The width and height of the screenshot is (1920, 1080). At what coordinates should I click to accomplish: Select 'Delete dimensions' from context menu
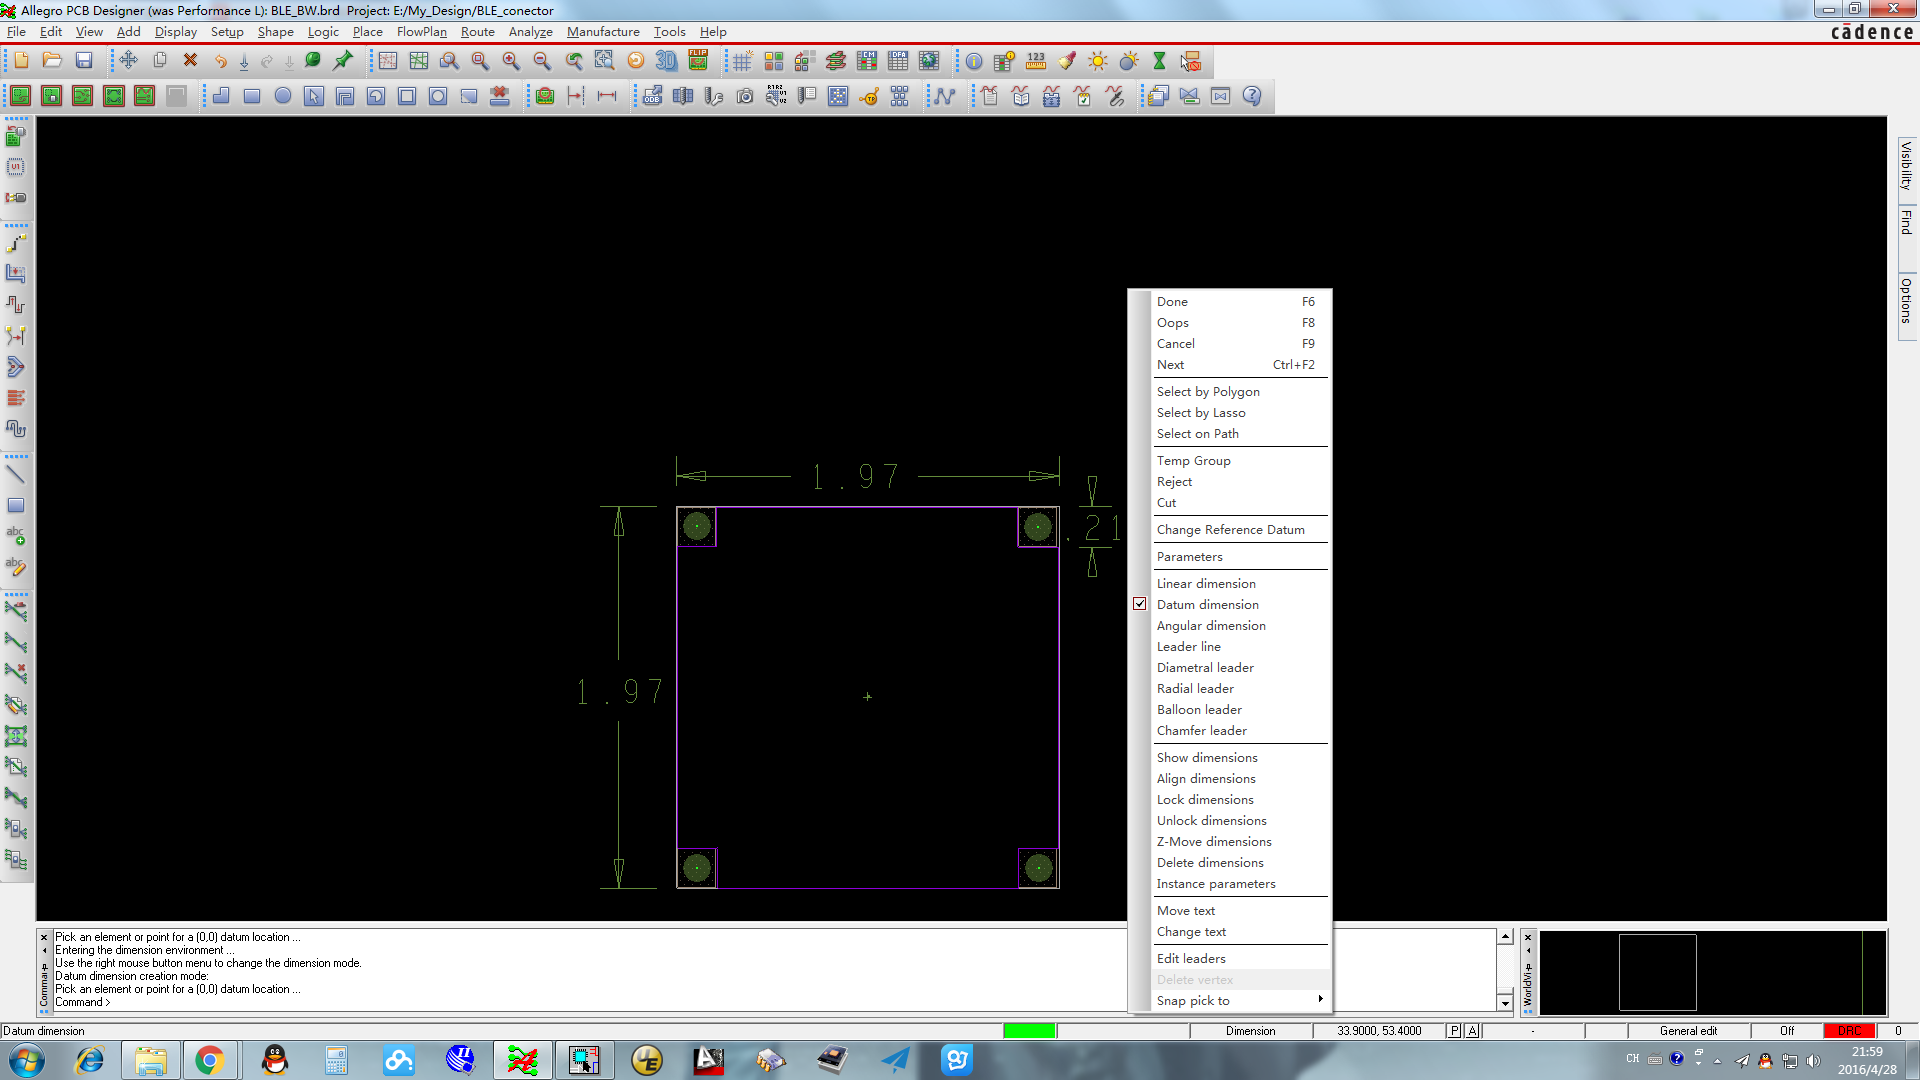1209,861
